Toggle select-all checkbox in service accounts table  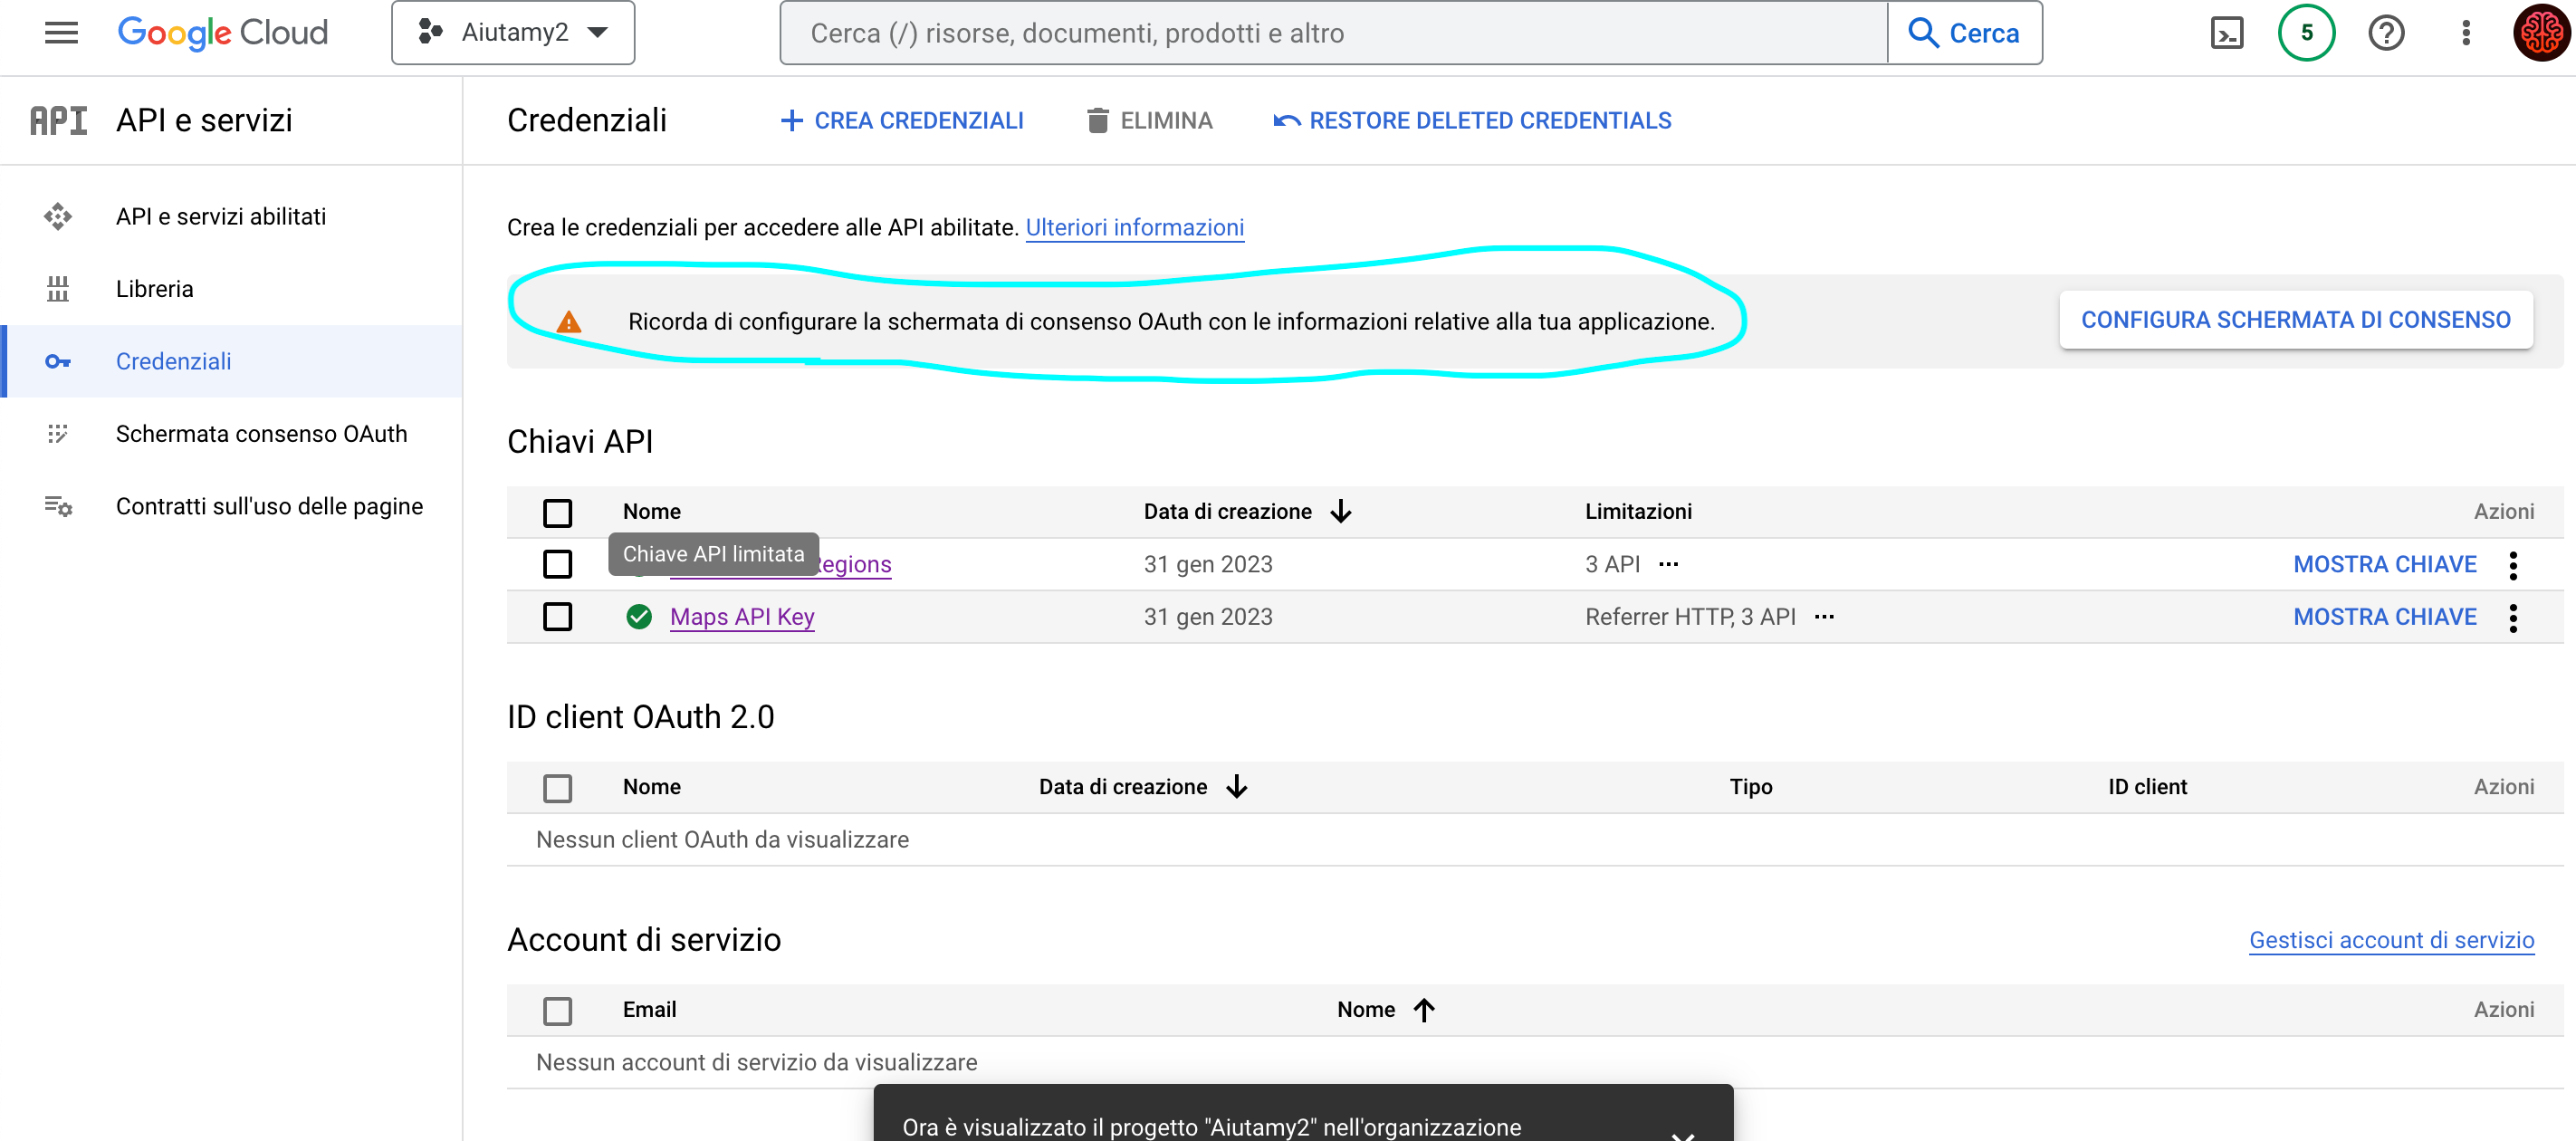click(x=558, y=1011)
